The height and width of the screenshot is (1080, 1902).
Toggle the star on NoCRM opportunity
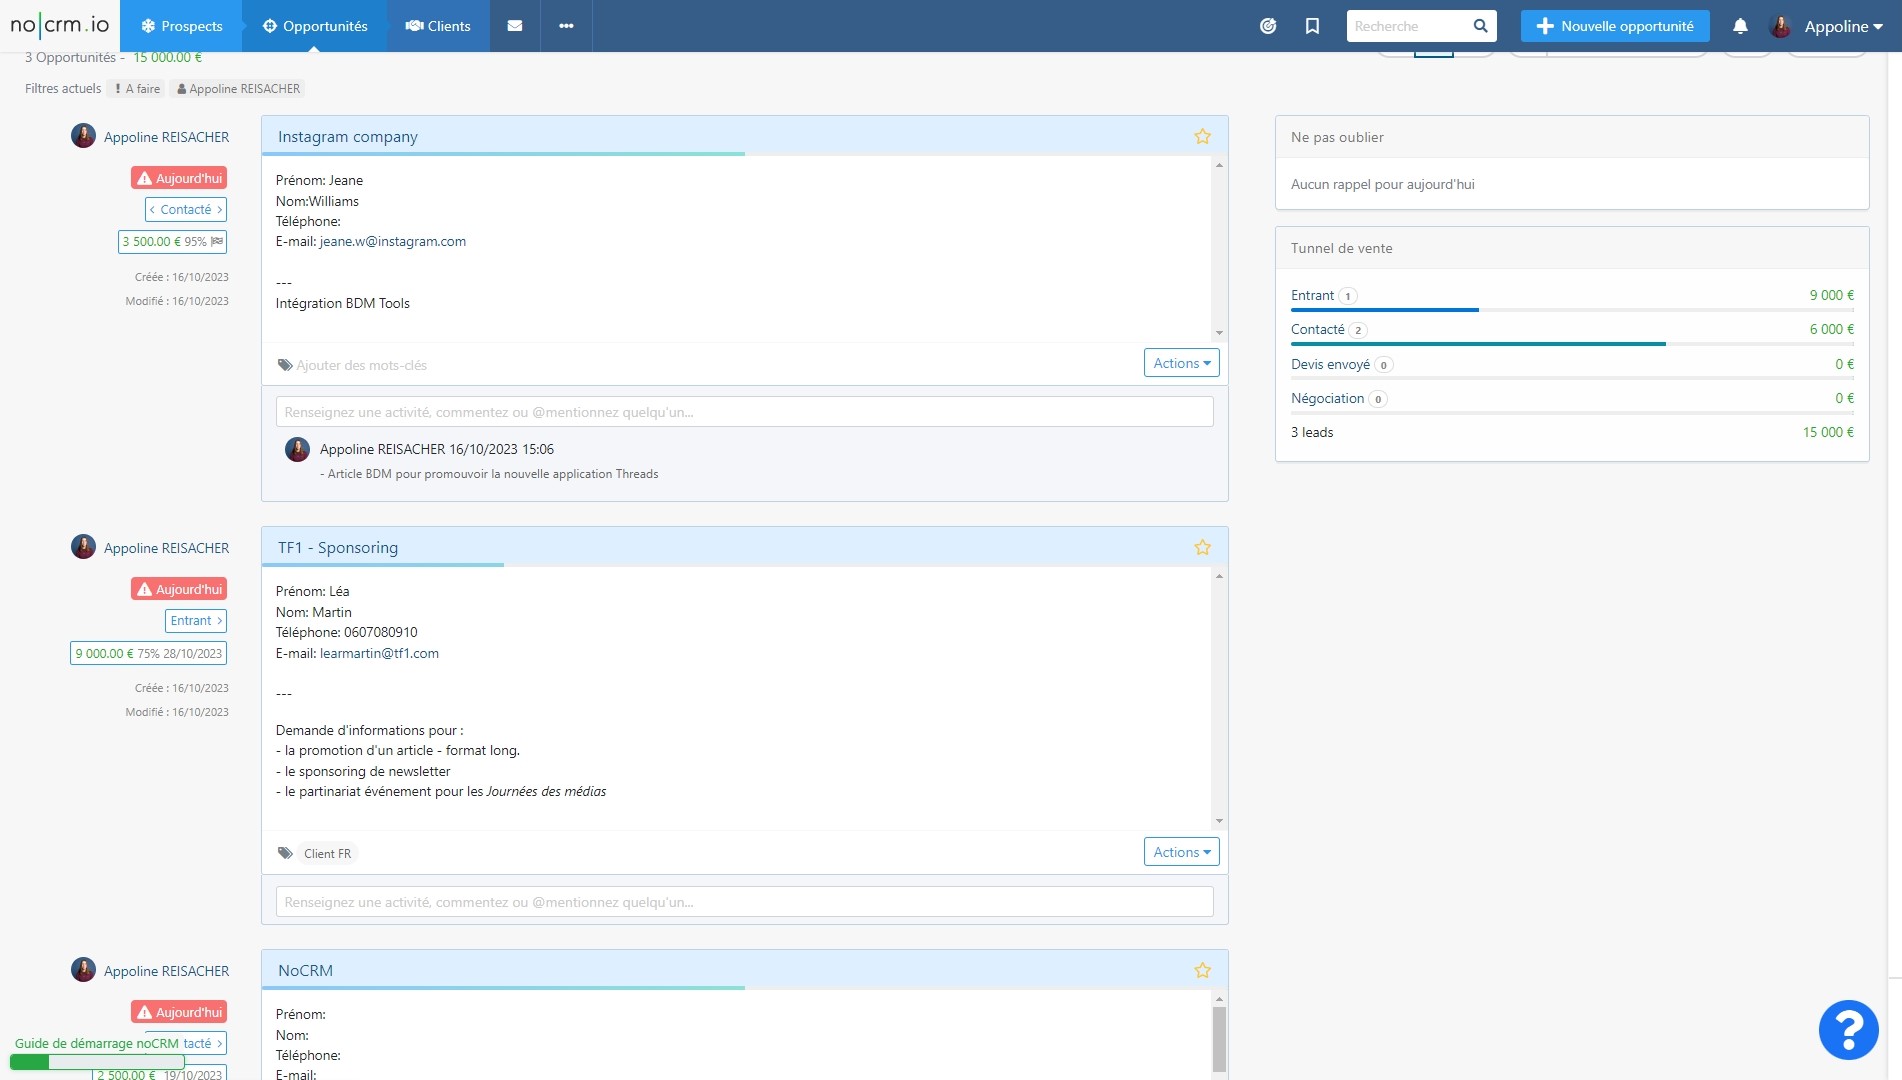tap(1202, 970)
